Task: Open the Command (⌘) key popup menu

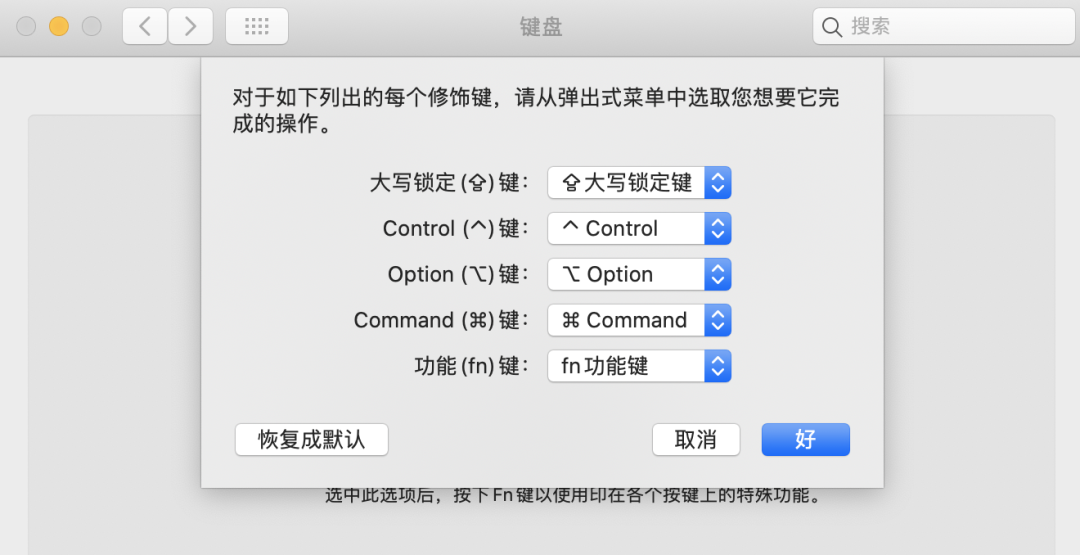Action: tap(627, 321)
